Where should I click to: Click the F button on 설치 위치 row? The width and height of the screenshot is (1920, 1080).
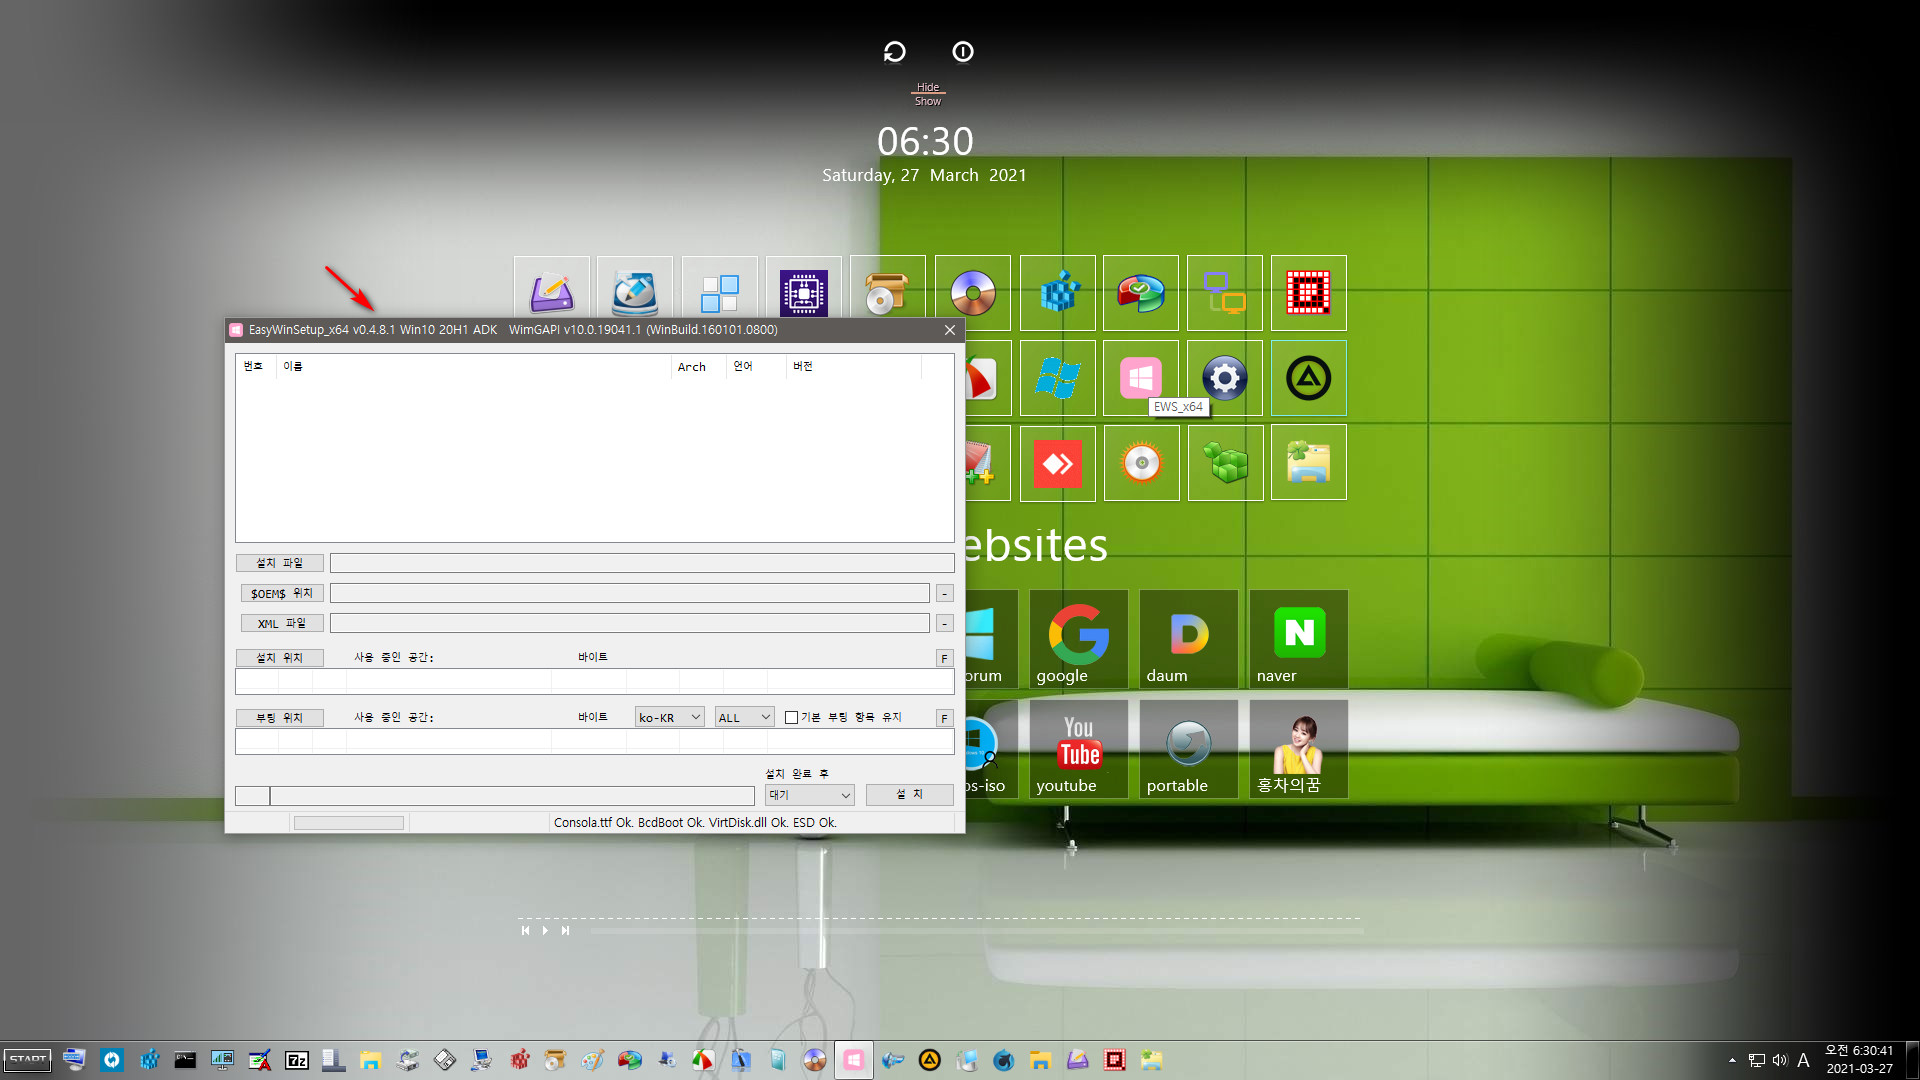pyautogui.click(x=944, y=658)
